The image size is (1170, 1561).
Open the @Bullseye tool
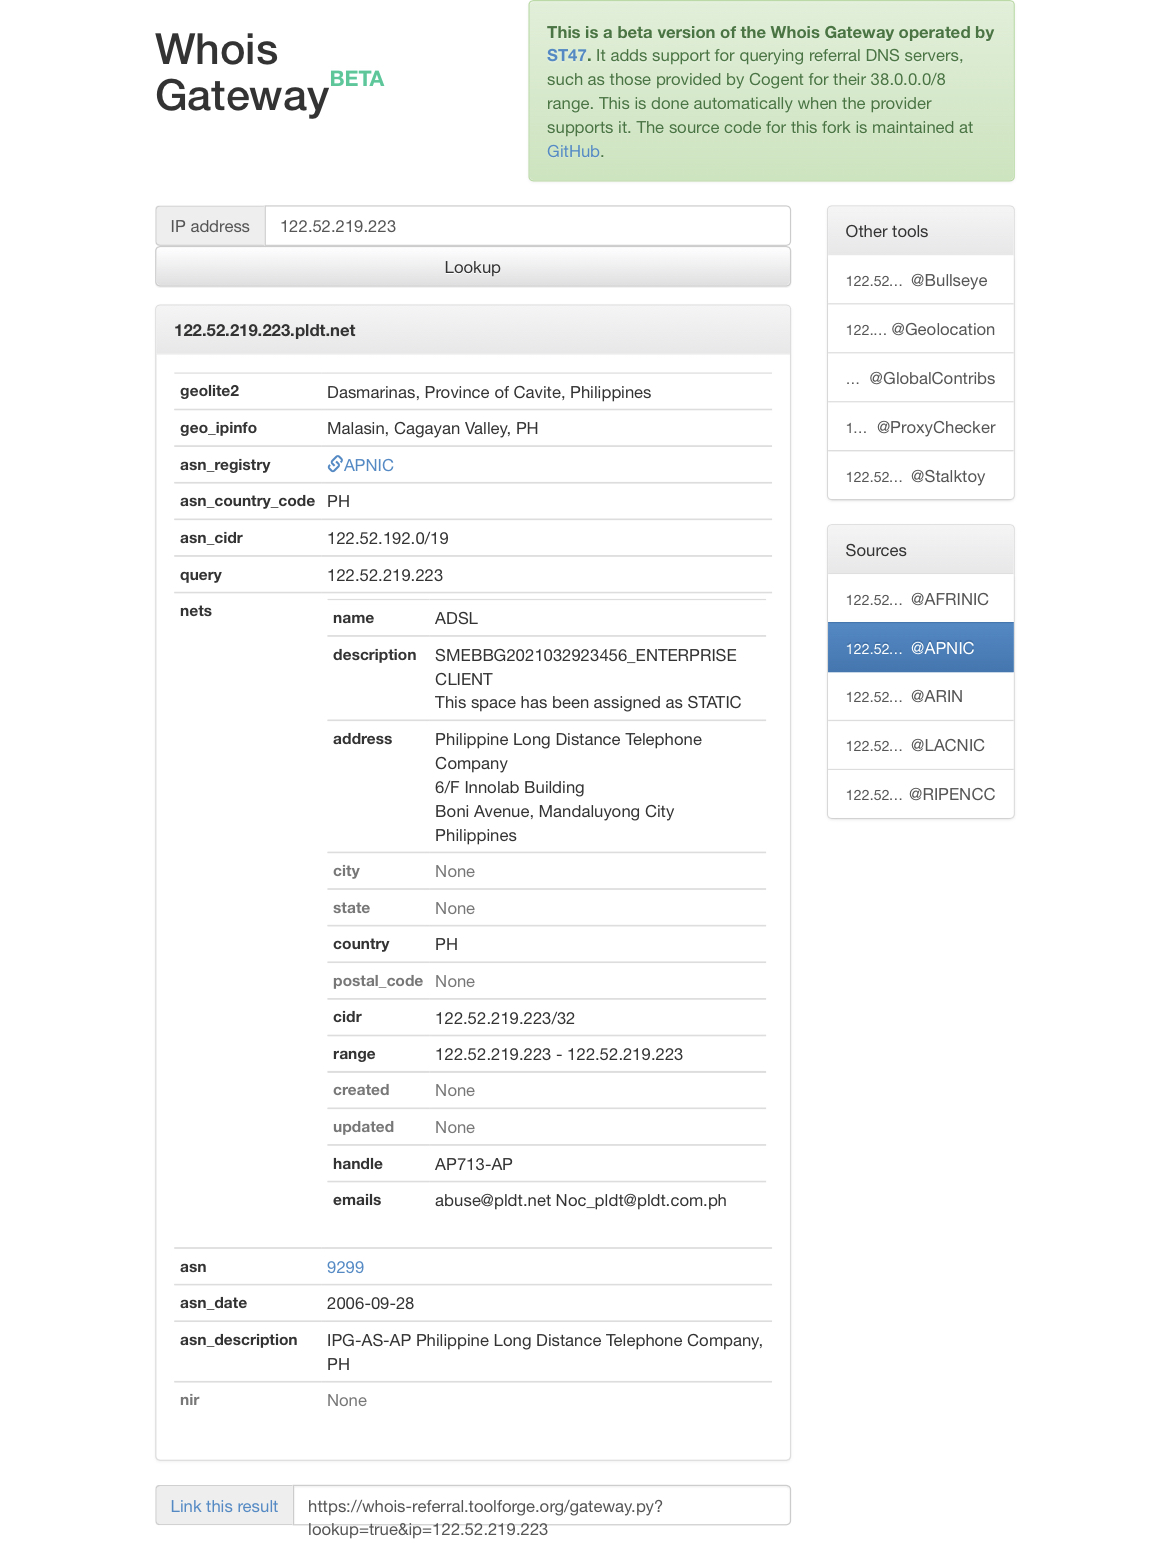click(921, 280)
